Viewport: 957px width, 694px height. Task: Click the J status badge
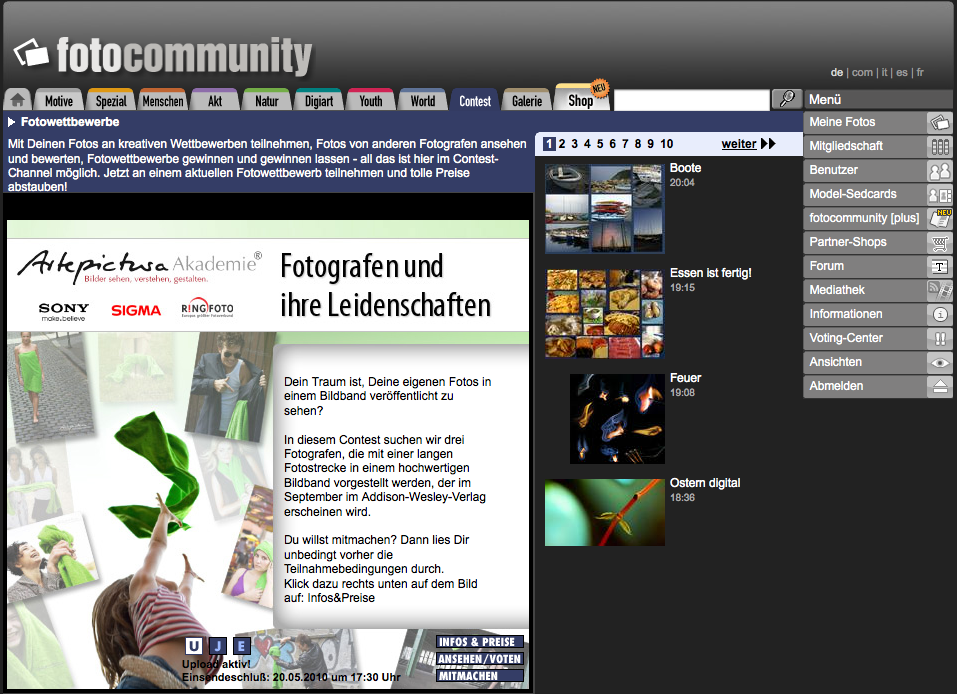pos(218,646)
